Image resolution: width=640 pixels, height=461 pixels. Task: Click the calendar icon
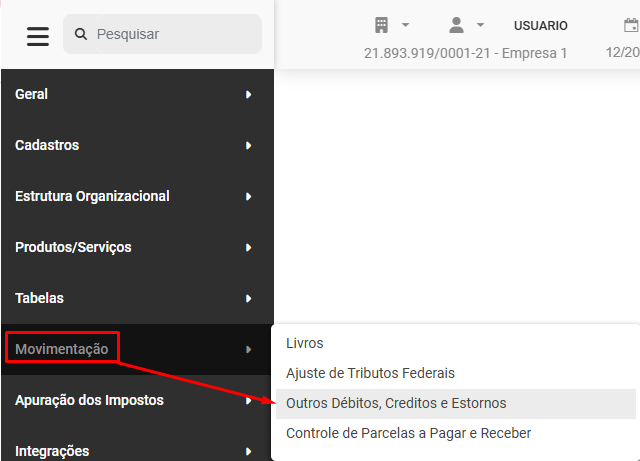pyautogui.click(x=631, y=25)
